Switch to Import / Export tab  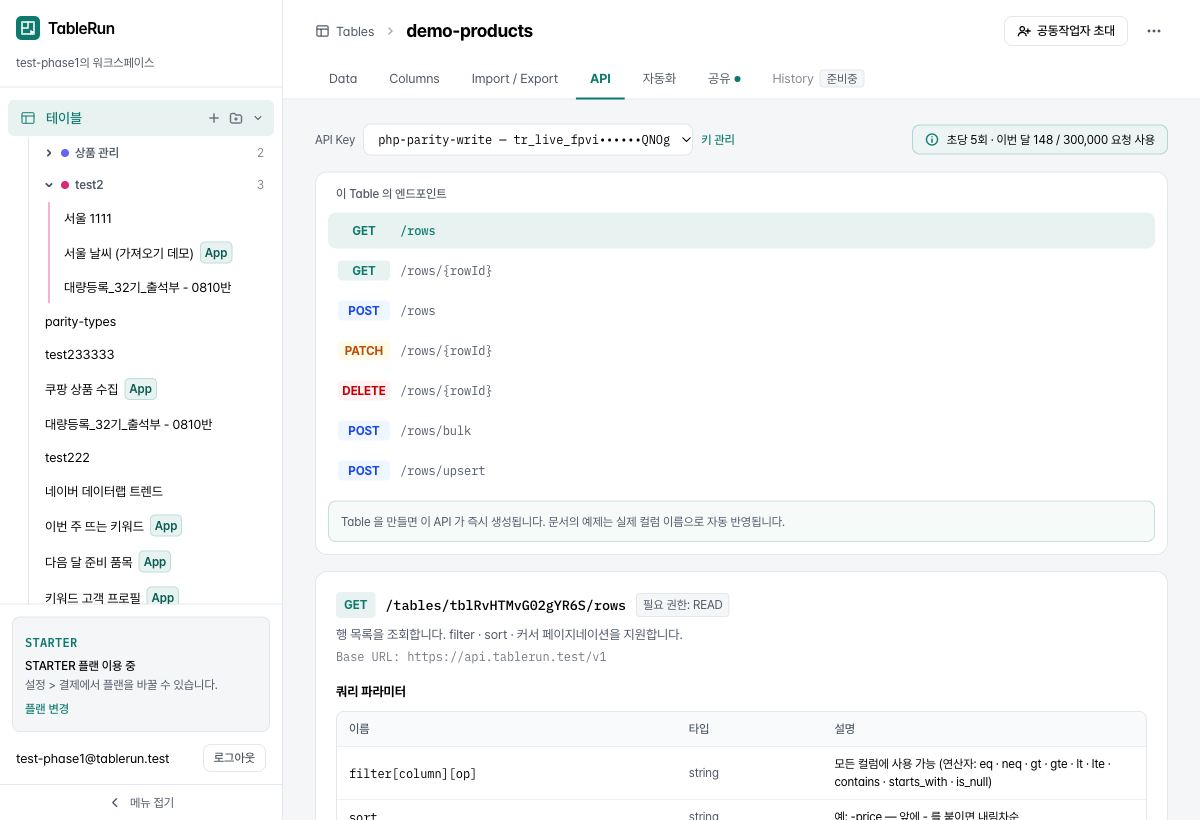(x=515, y=78)
